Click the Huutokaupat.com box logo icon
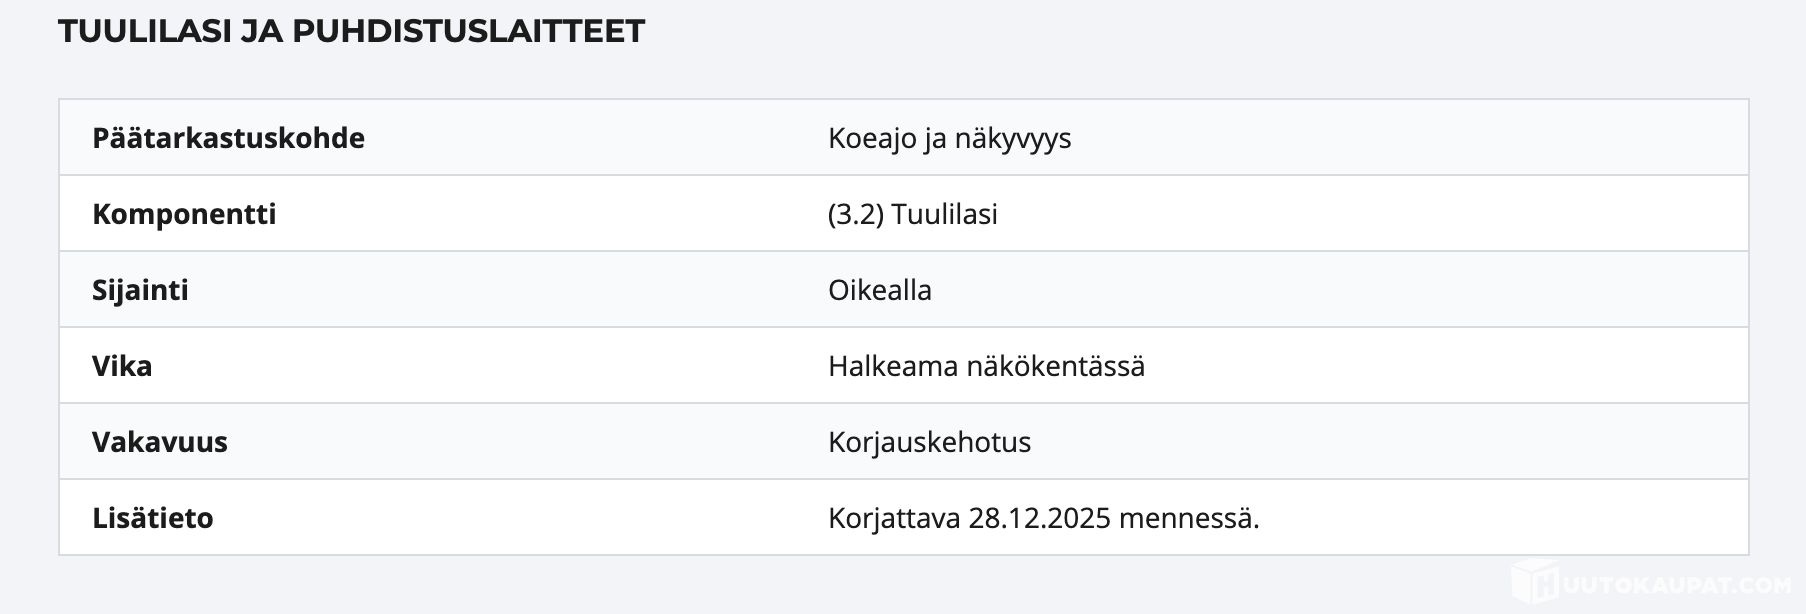 (1535, 583)
